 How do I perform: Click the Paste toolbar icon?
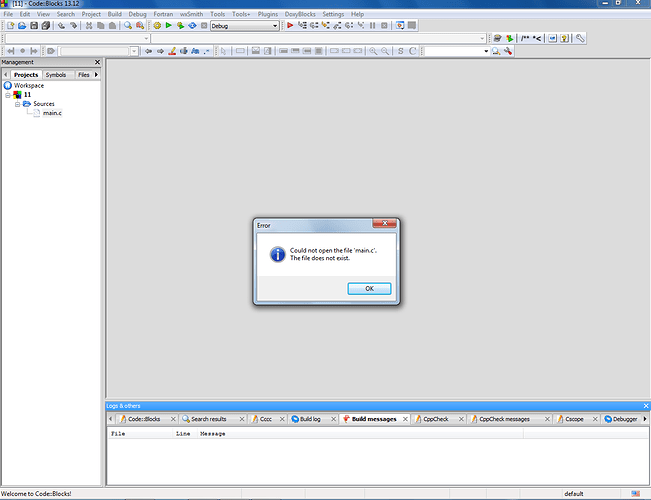tap(112, 26)
